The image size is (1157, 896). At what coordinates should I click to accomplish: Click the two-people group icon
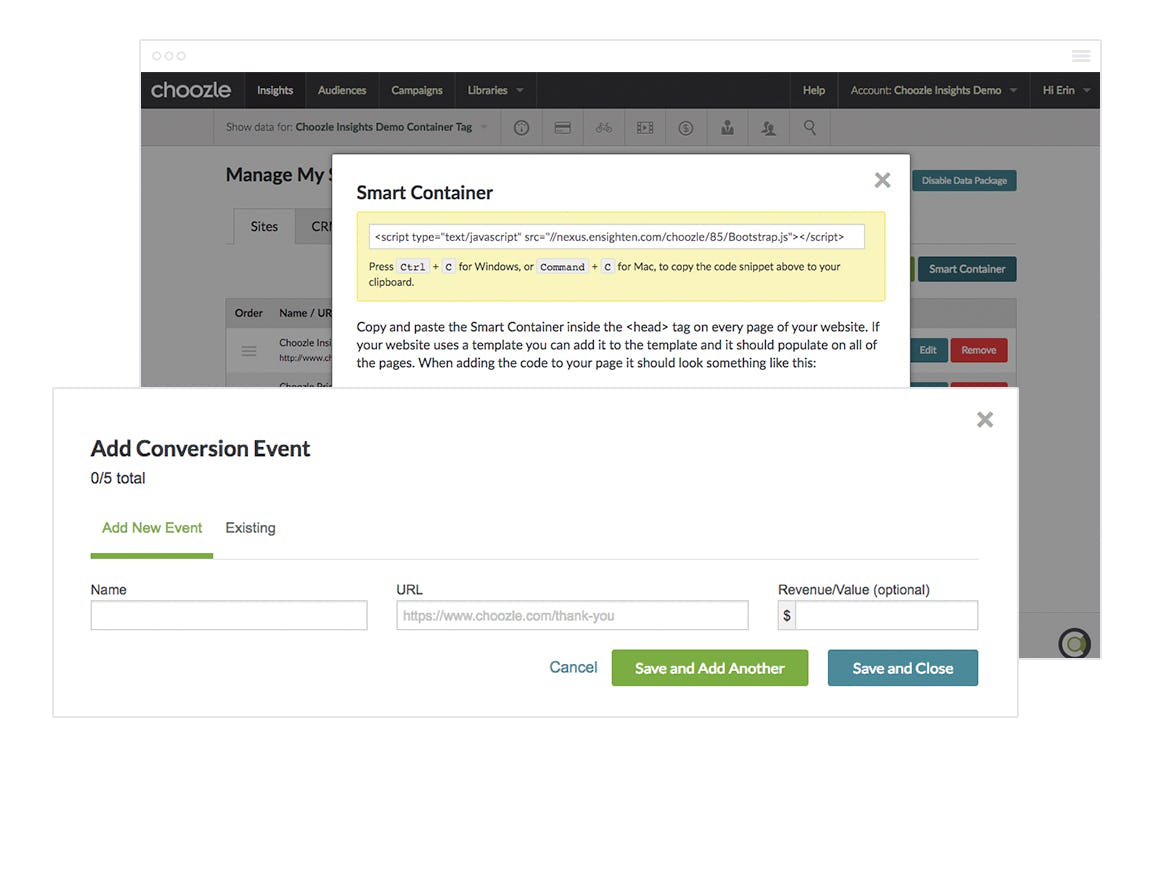(768, 128)
